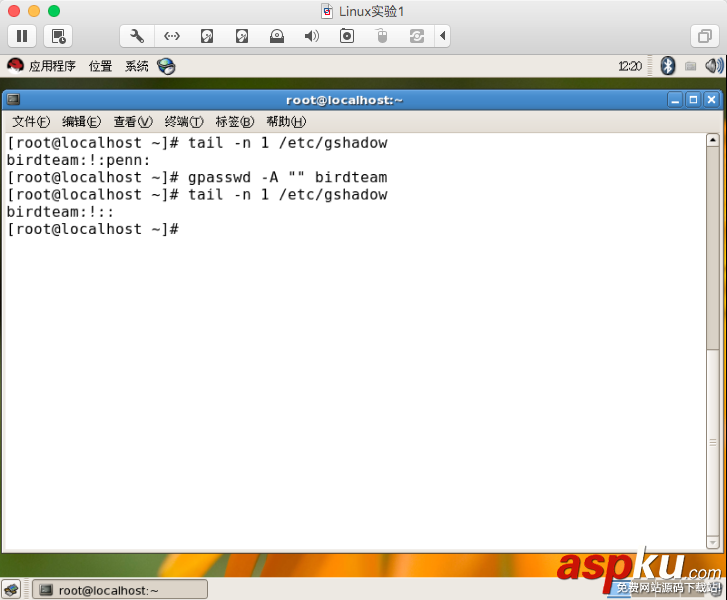Open the 编辑(E) menu
727x600 pixels.
click(82, 122)
